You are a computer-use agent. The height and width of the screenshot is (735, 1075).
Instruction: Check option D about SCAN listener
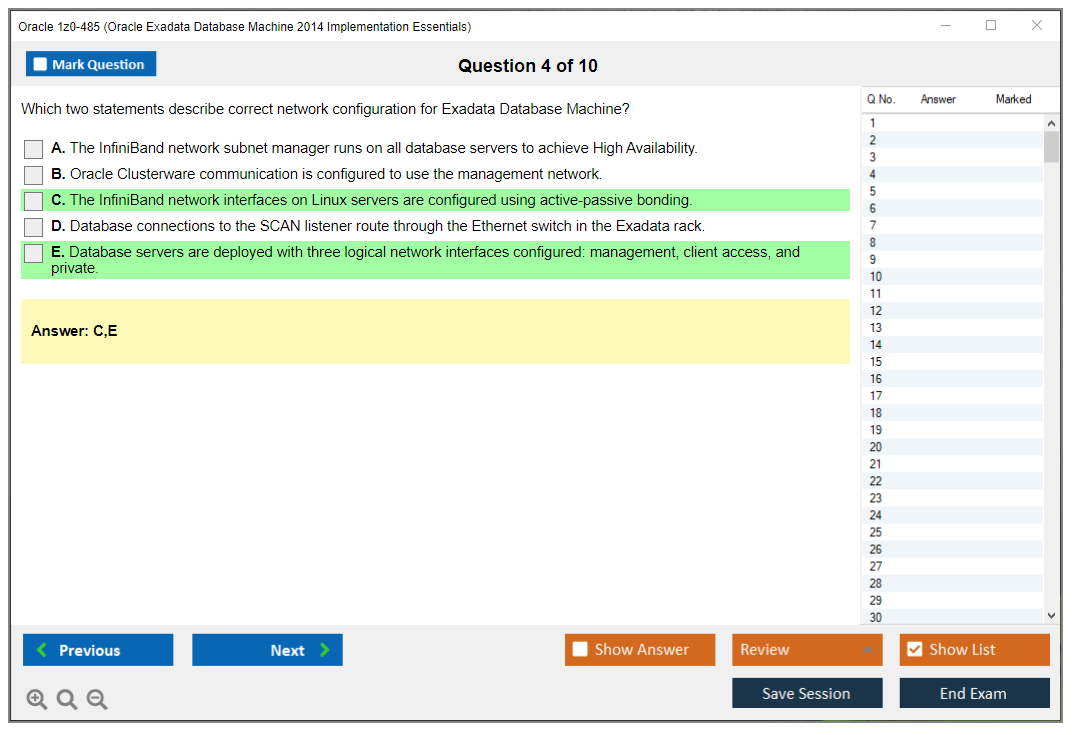[x=34, y=227]
